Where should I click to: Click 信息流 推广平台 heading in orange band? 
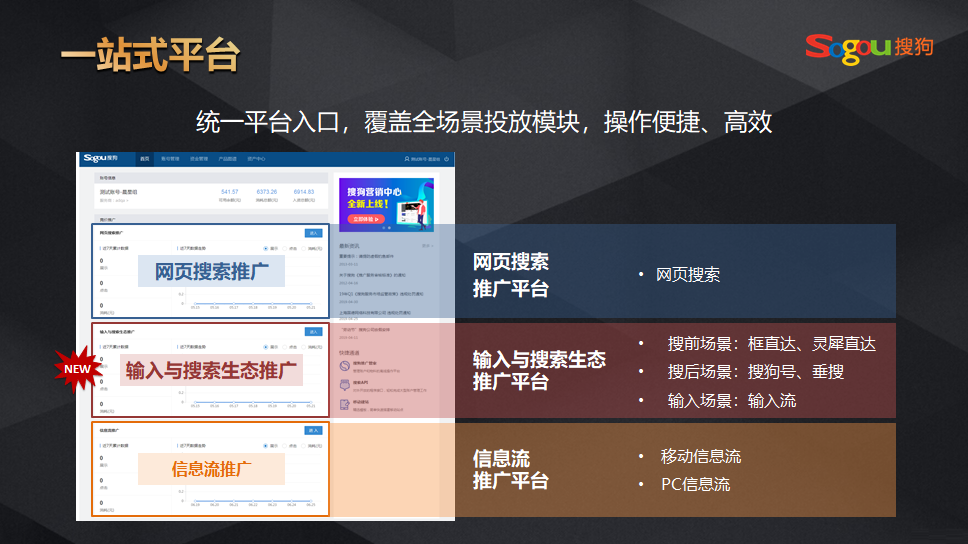click(511, 469)
